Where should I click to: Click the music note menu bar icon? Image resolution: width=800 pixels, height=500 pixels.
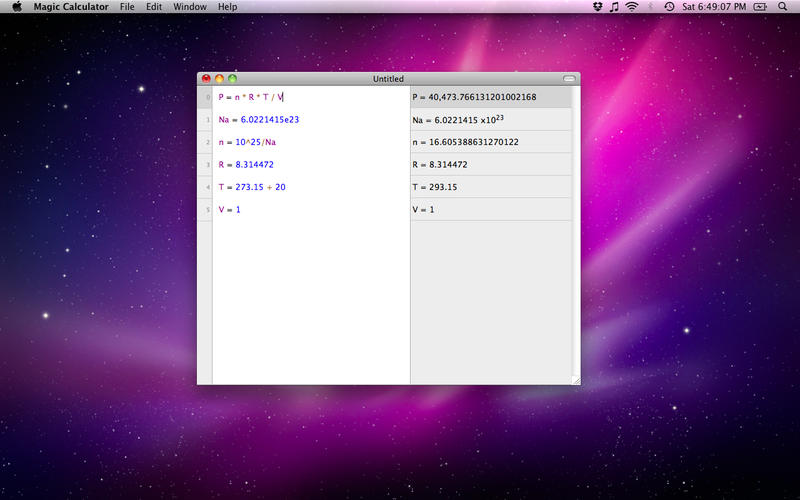pyautogui.click(x=614, y=7)
